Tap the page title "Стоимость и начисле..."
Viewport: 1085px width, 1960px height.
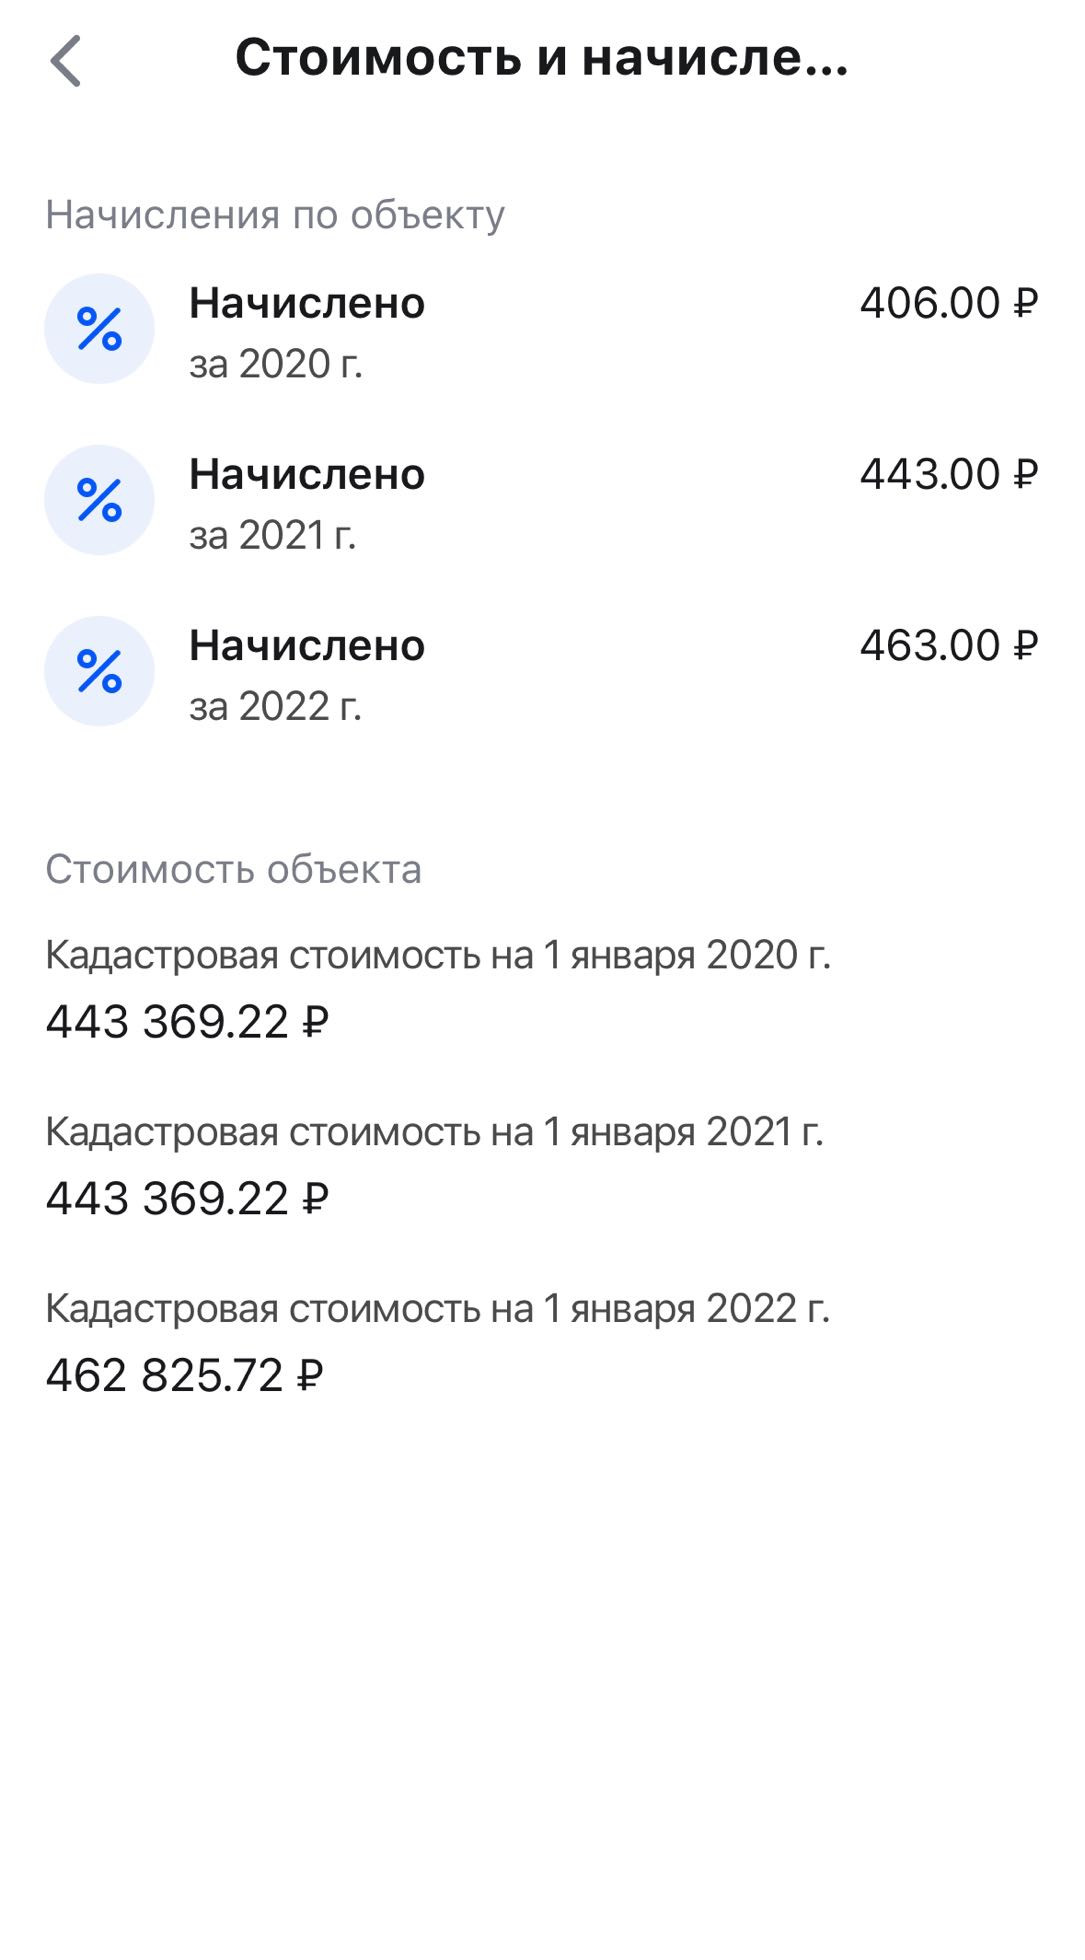tap(541, 57)
